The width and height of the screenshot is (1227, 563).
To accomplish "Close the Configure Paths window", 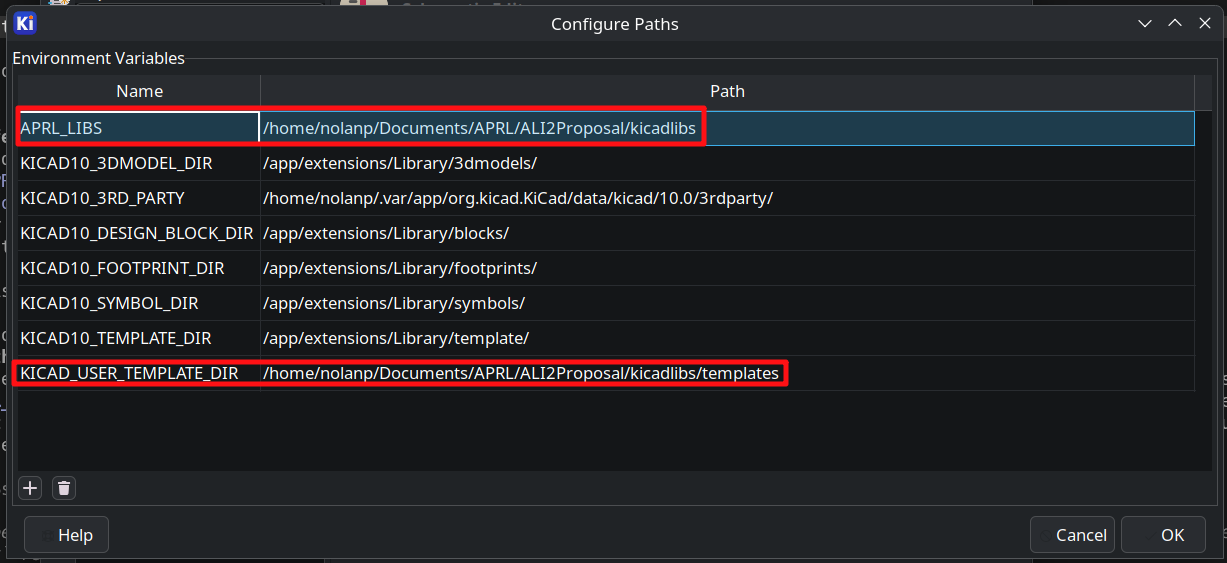I will (1205, 23).
